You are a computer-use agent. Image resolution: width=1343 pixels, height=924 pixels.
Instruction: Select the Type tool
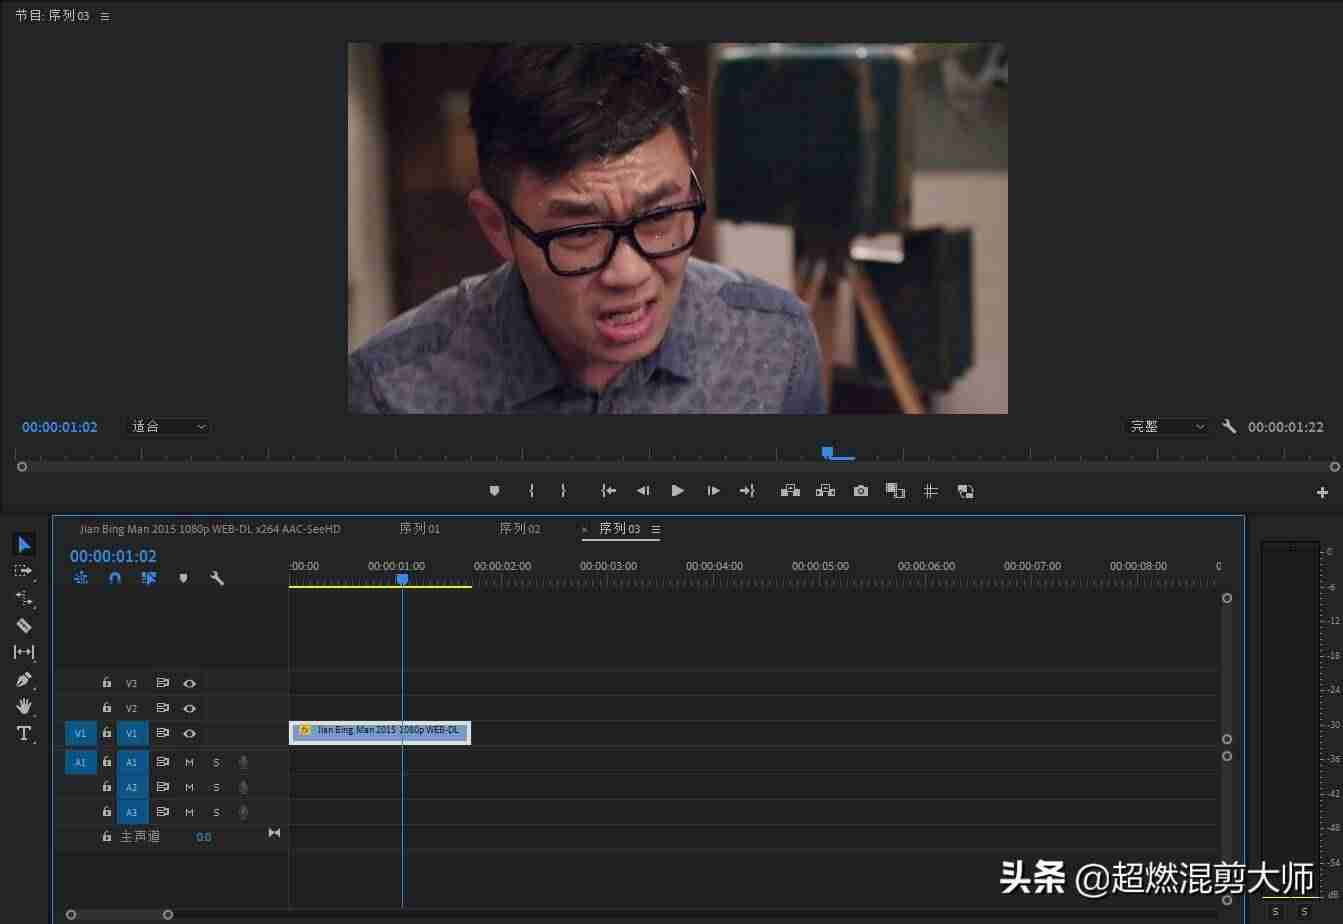(x=24, y=733)
